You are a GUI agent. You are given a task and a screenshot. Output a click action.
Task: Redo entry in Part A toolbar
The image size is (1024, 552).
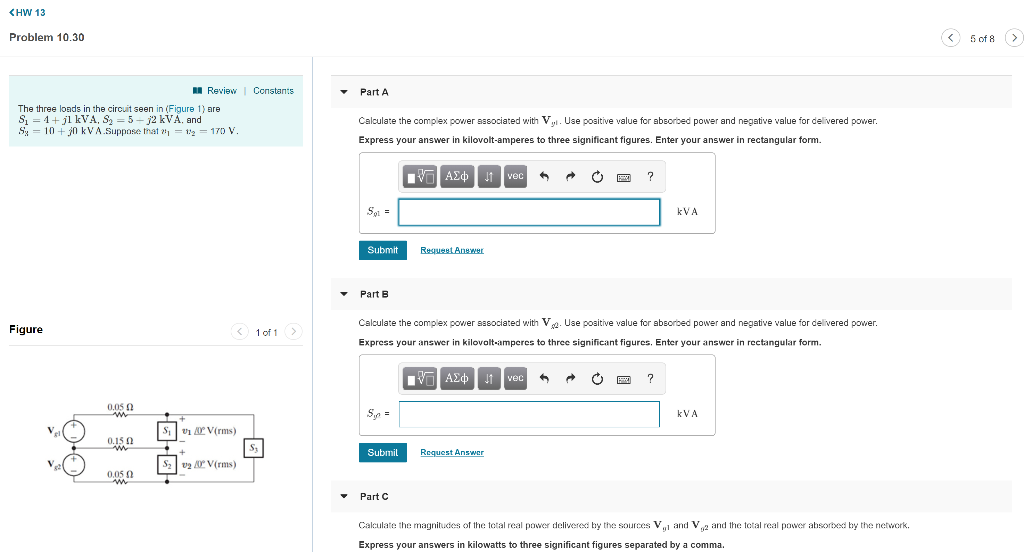(x=570, y=176)
